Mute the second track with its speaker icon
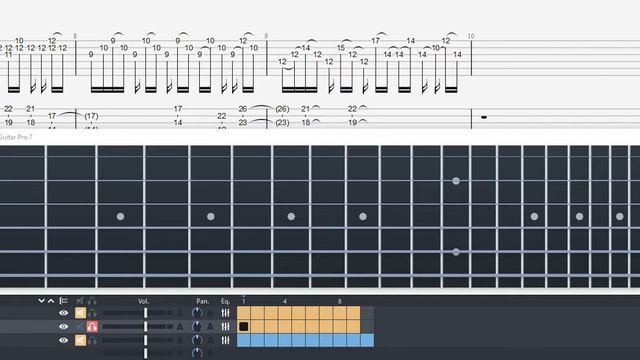The height and width of the screenshot is (360, 640). pos(80,327)
